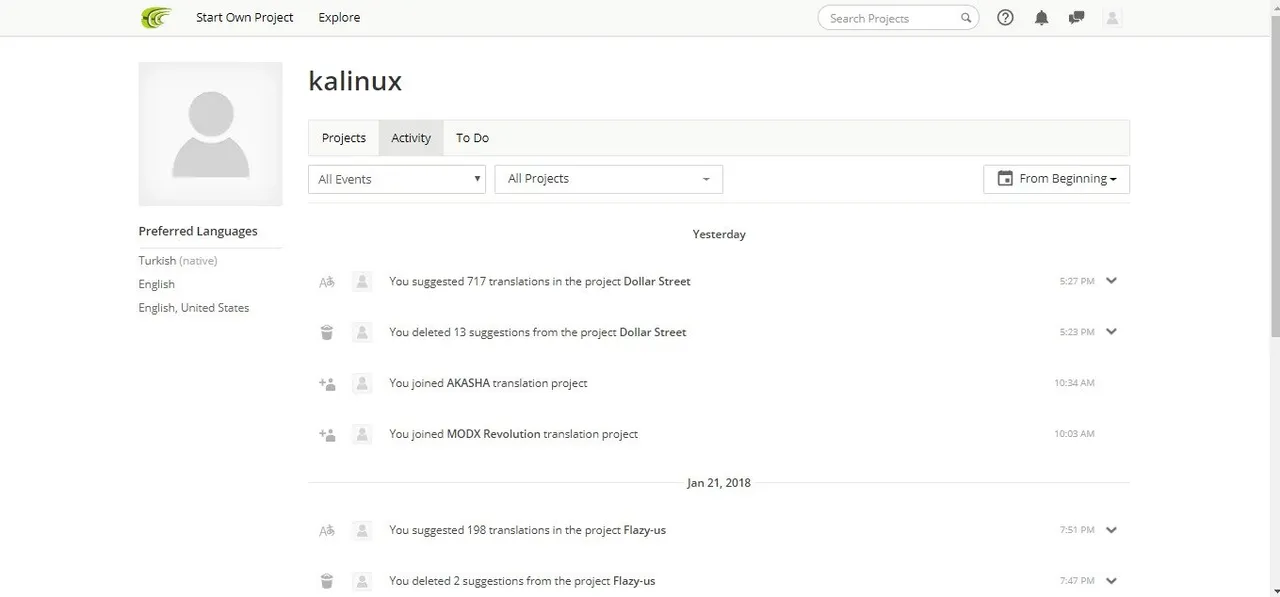Expand the 2 deleted suggestions Flazy-us details
This screenshot has height=597, width=1280.
1111,581
